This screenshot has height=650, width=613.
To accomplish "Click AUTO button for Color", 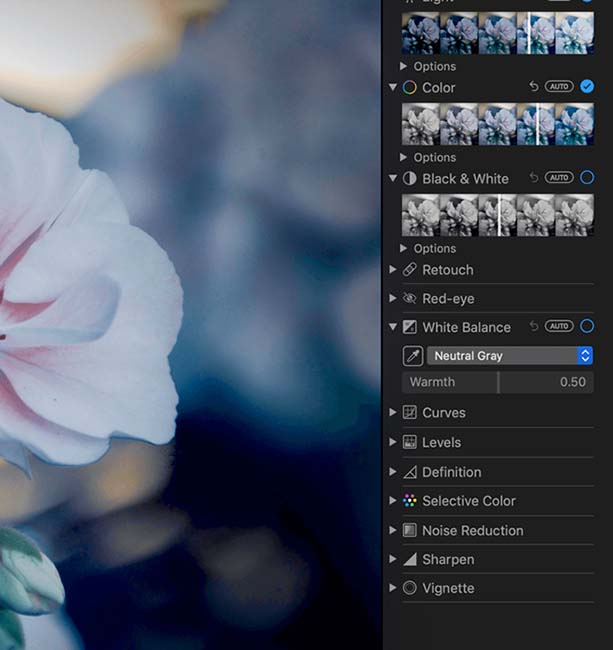I will coord(559,87).
